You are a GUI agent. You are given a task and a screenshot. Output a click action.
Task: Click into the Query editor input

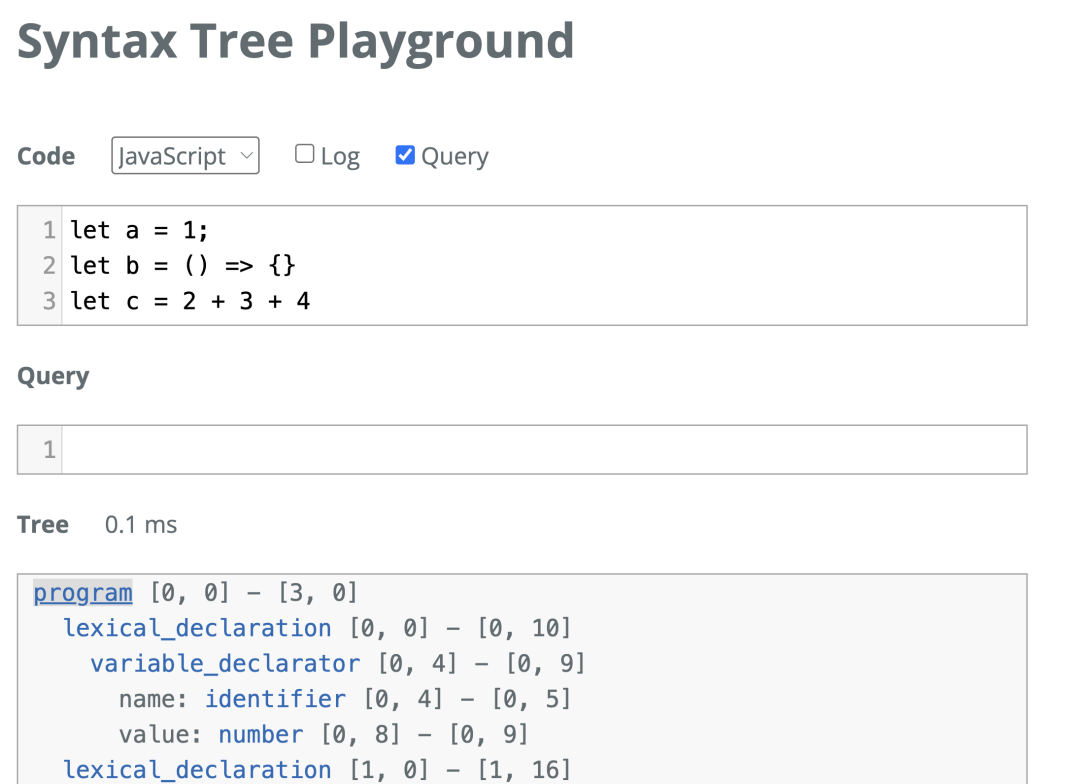[x=544, y=450]
